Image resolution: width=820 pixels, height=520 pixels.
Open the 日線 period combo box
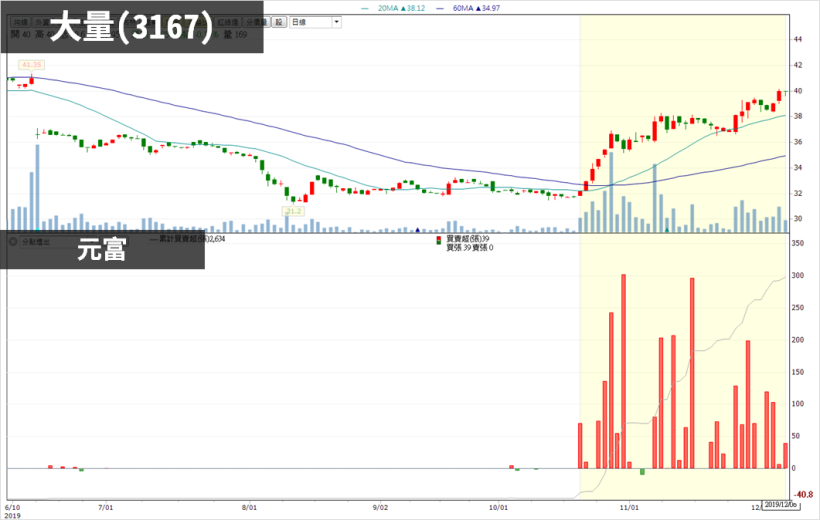pos(315,22)
